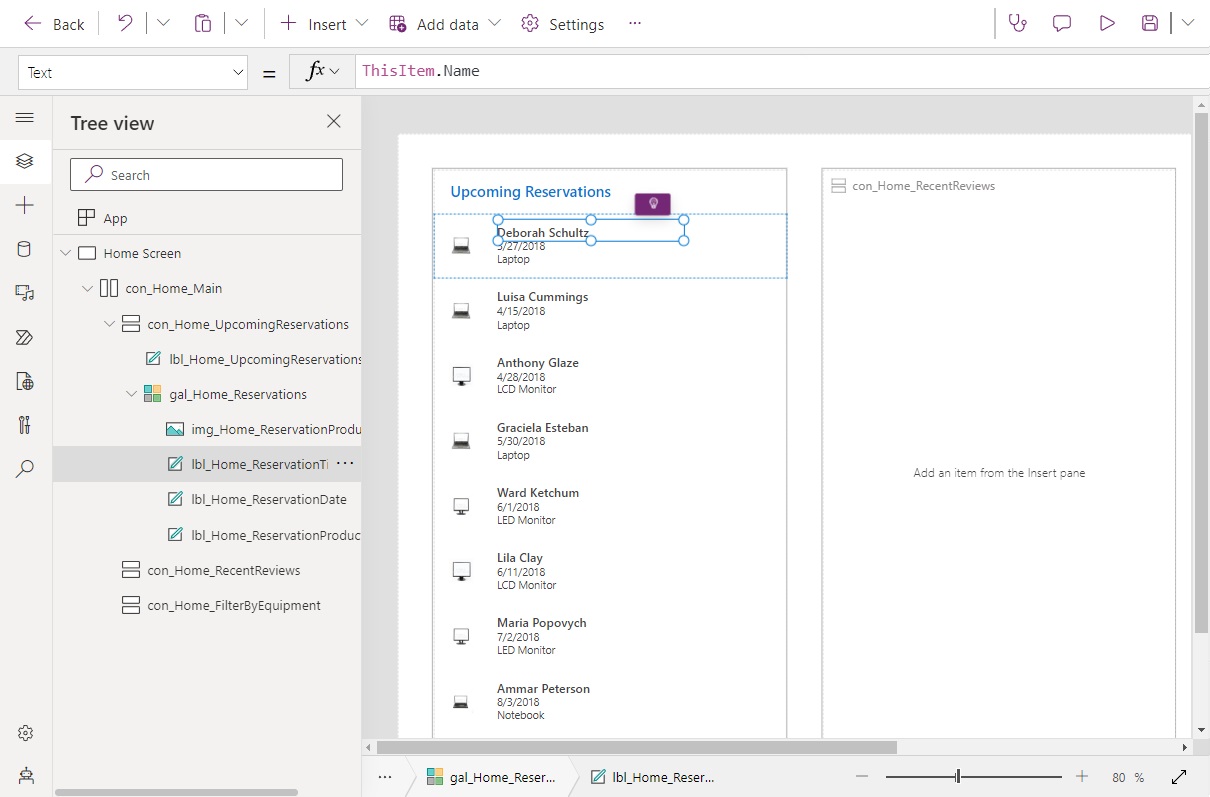
Task: Save the app using the disk icon
Action: [1150, 22]
